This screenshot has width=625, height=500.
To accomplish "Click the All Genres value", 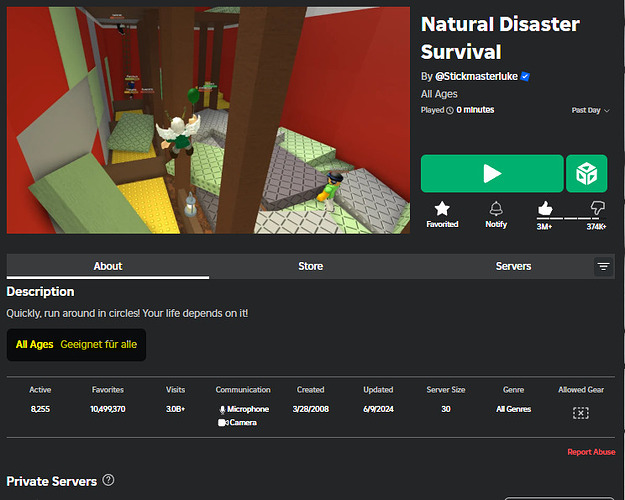I will [x=513, y=409].
